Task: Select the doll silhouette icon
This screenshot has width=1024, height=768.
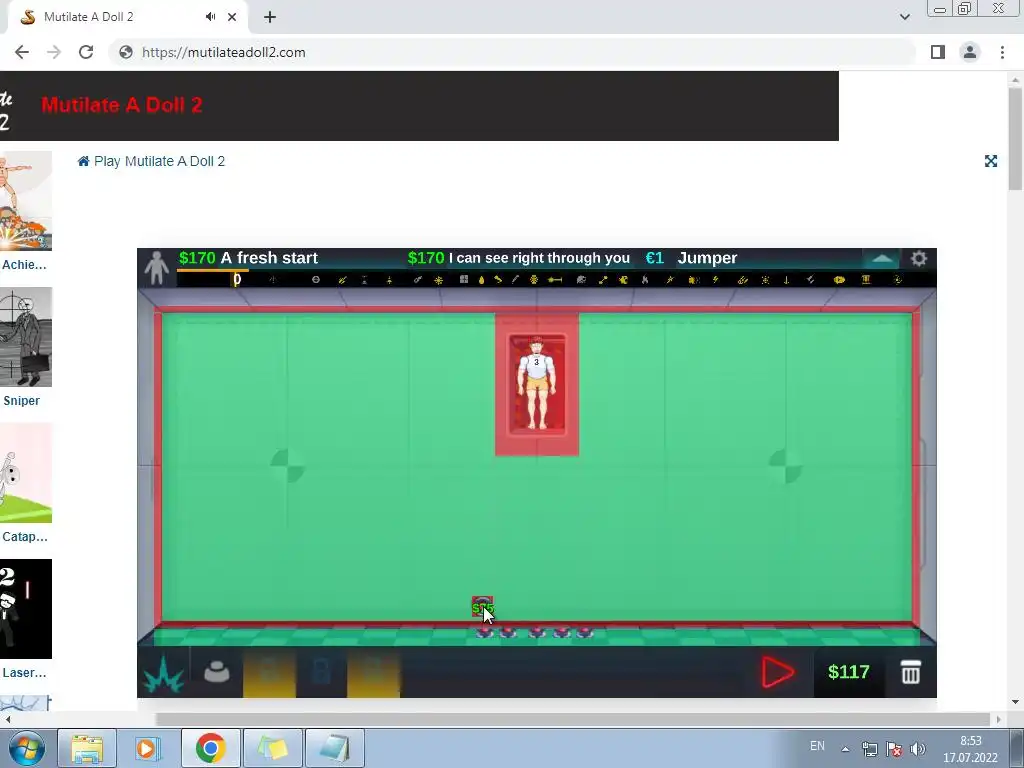Action: pos(157,268)
